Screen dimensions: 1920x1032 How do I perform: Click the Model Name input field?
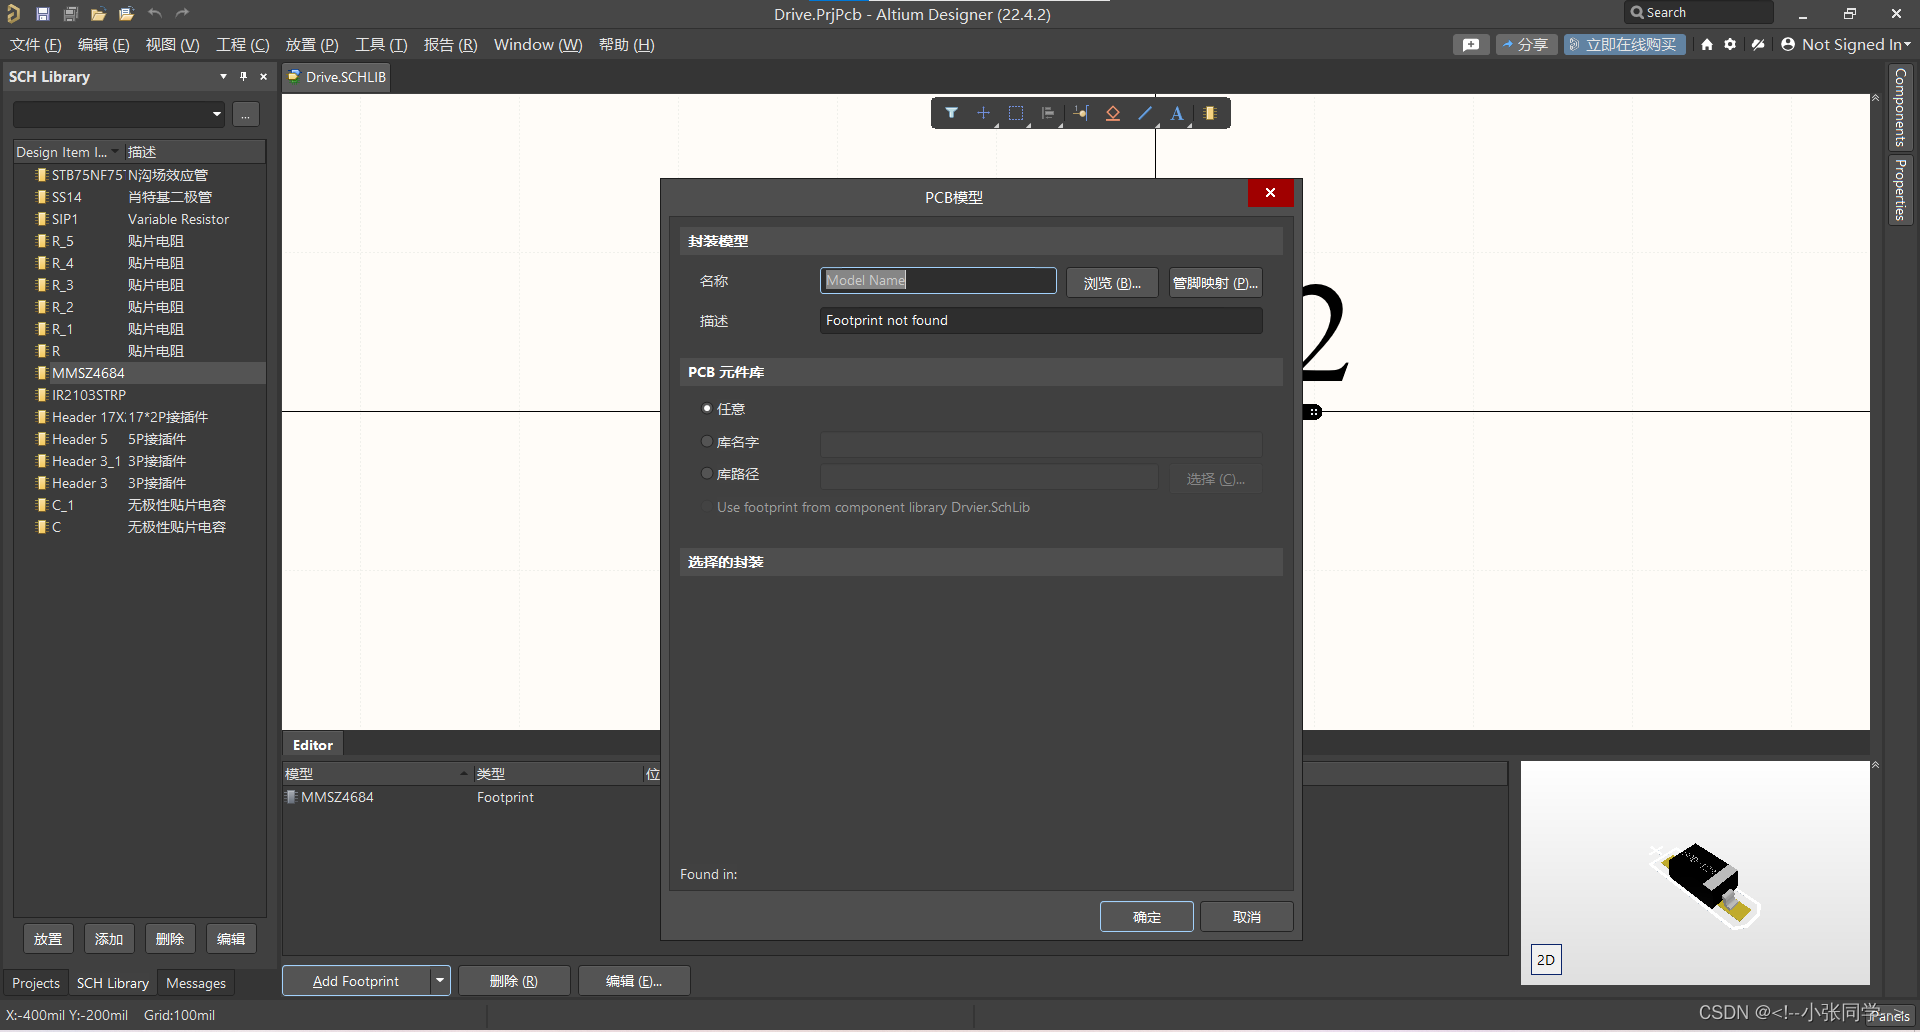click(938, 280)
